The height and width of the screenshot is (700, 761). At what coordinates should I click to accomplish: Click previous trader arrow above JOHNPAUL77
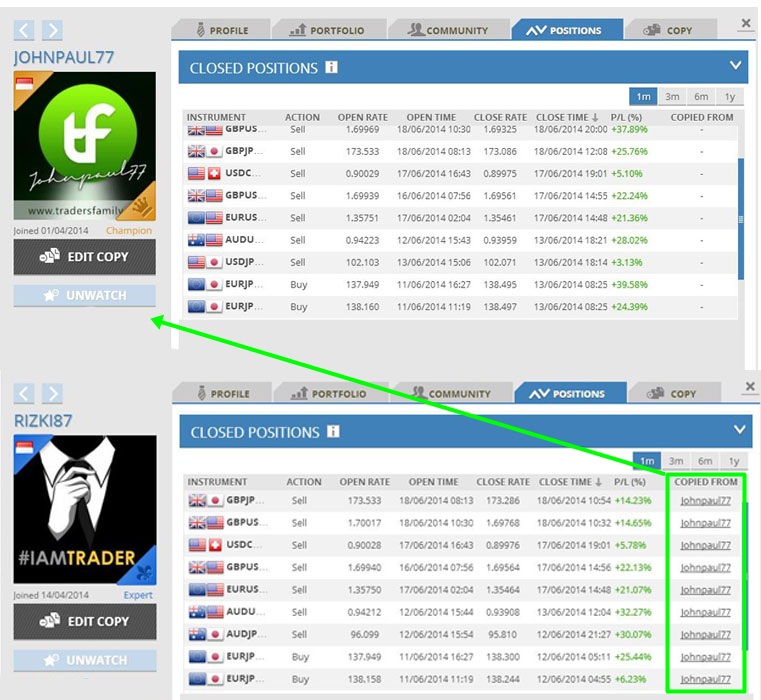click(23, 31)
